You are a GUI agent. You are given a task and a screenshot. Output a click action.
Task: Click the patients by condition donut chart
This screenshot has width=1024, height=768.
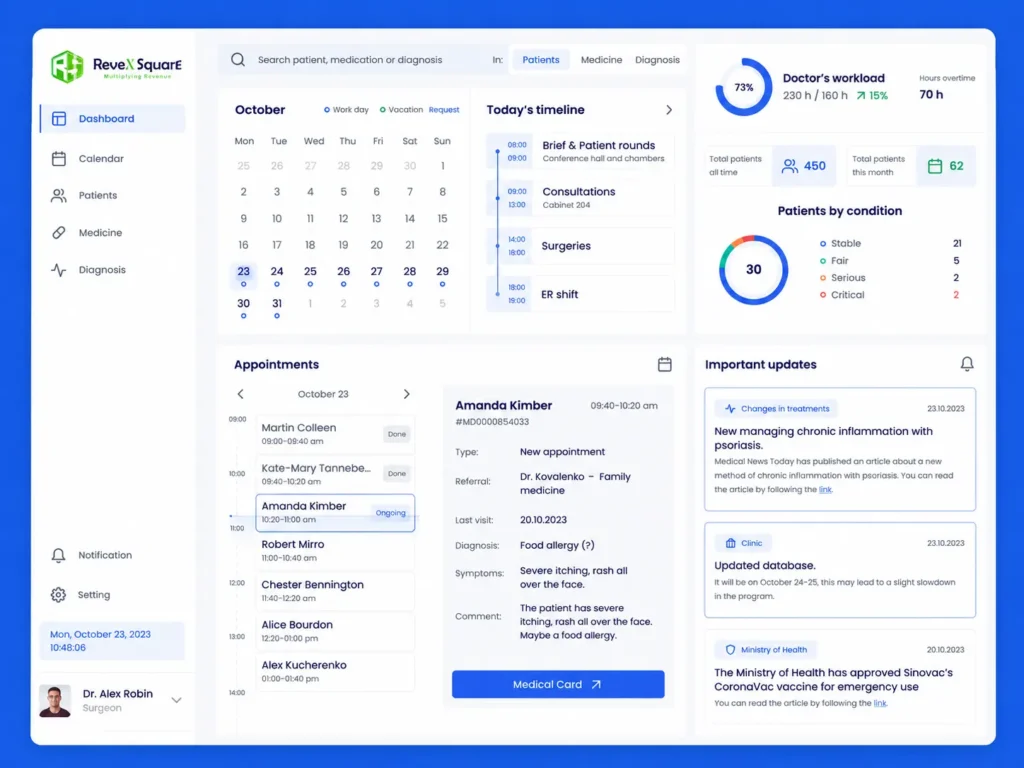point(754,270)
